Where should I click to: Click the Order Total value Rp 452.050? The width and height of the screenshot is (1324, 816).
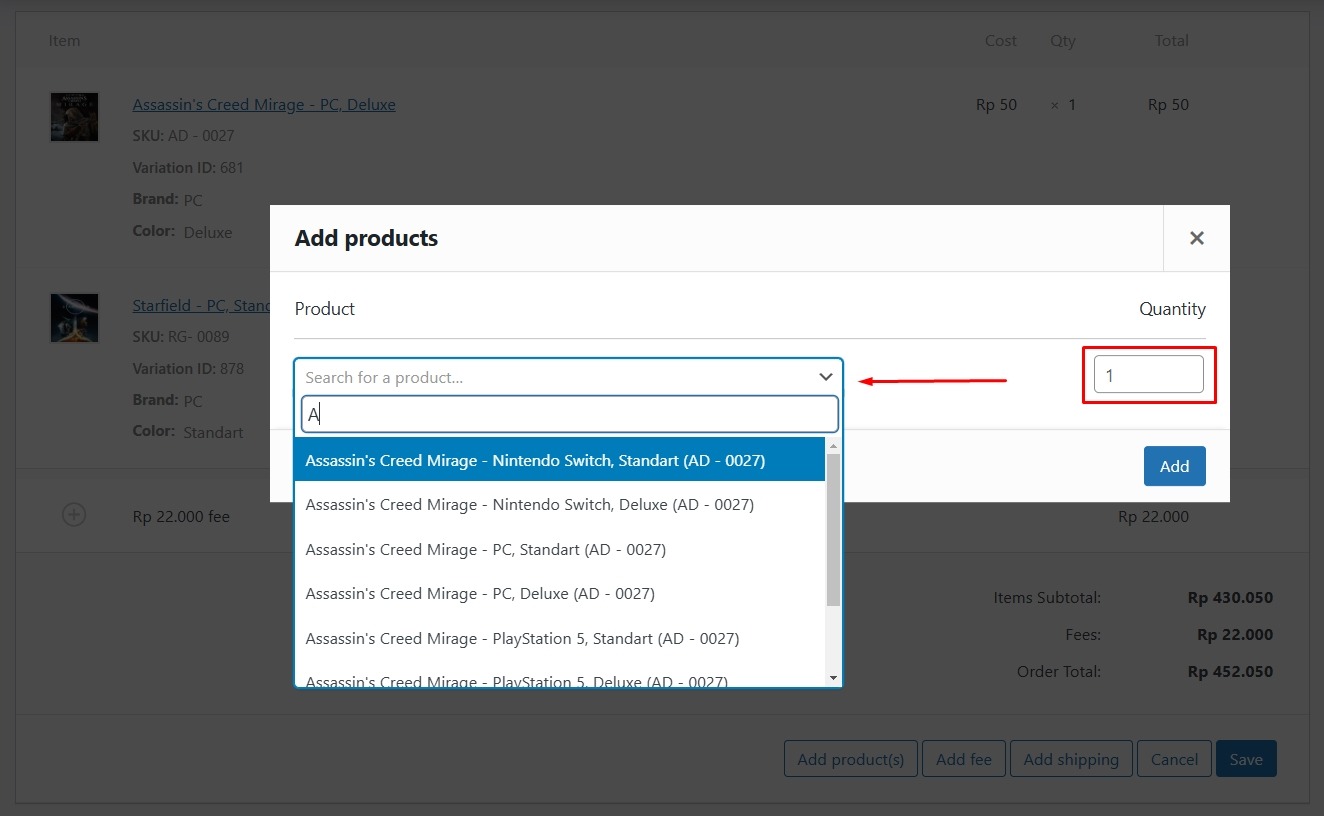click(x=1230, y=672)
